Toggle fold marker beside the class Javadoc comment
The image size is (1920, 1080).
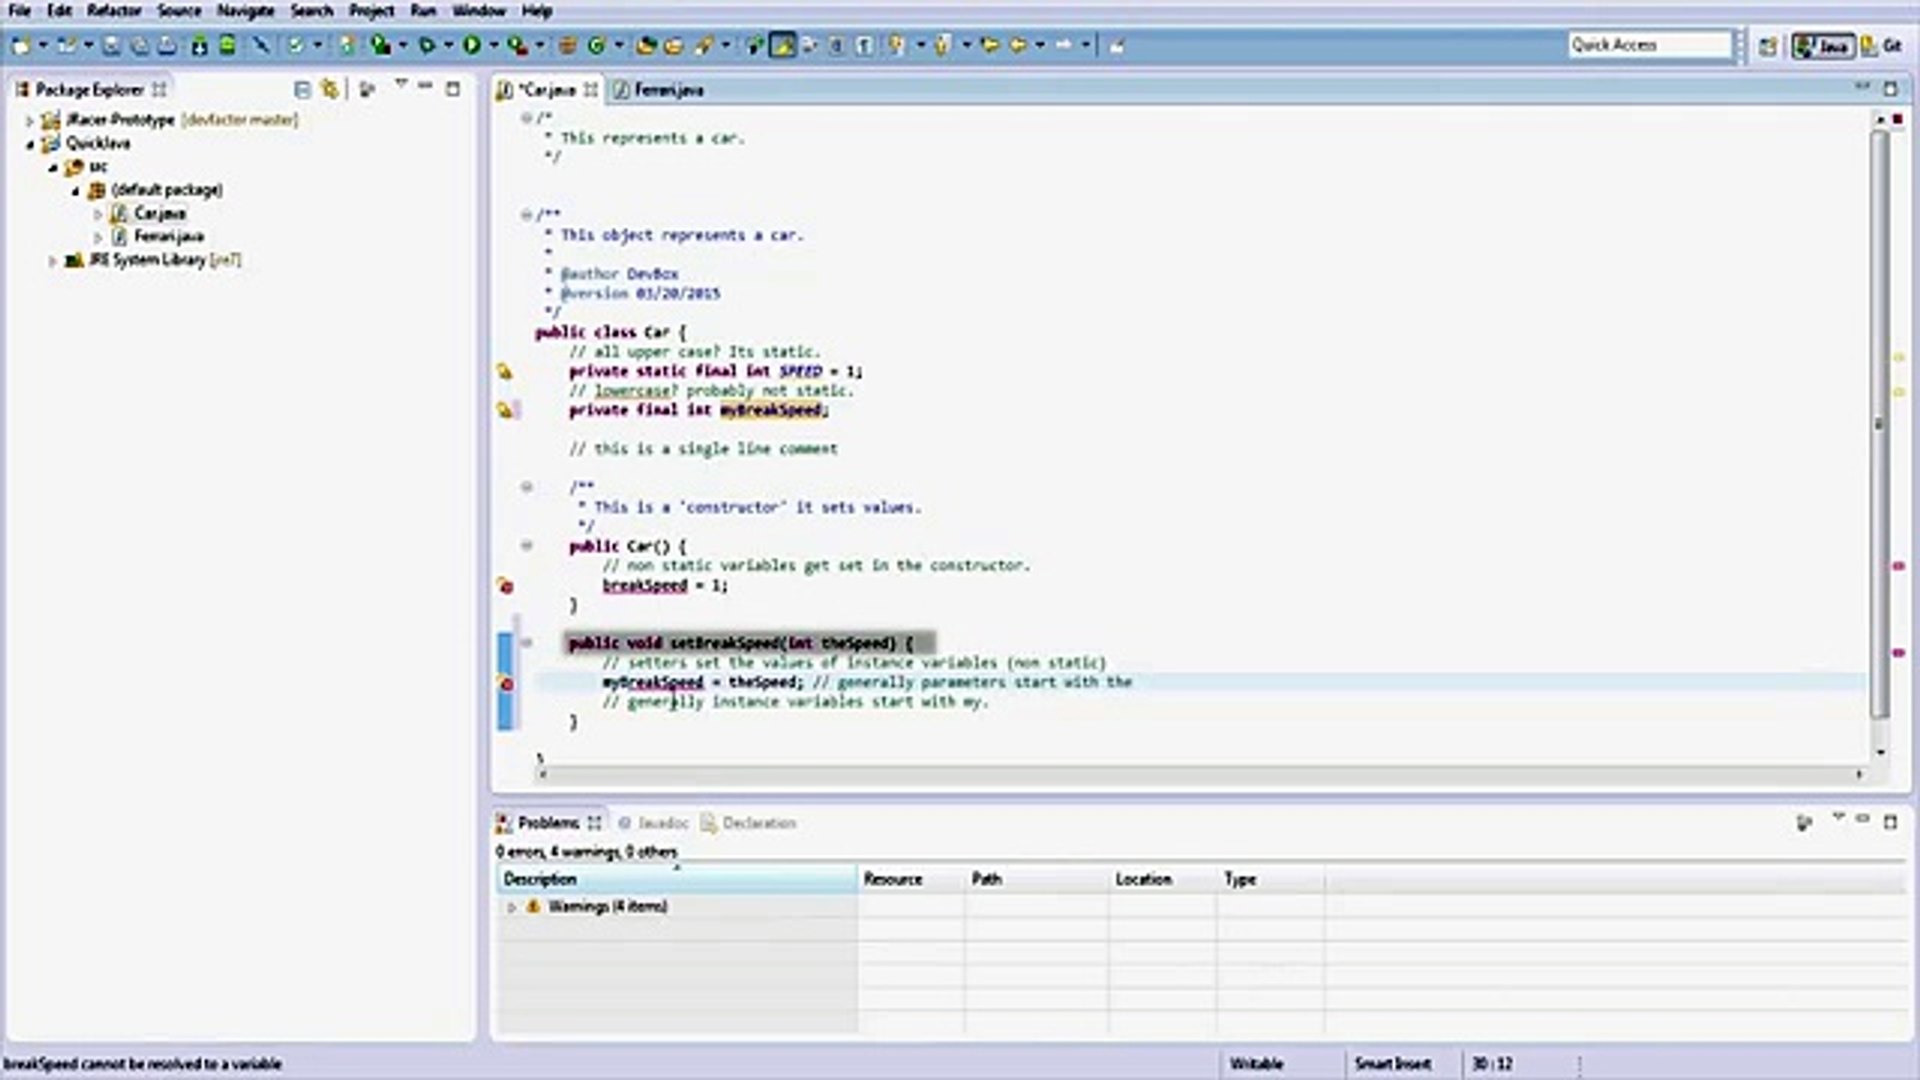527,215
